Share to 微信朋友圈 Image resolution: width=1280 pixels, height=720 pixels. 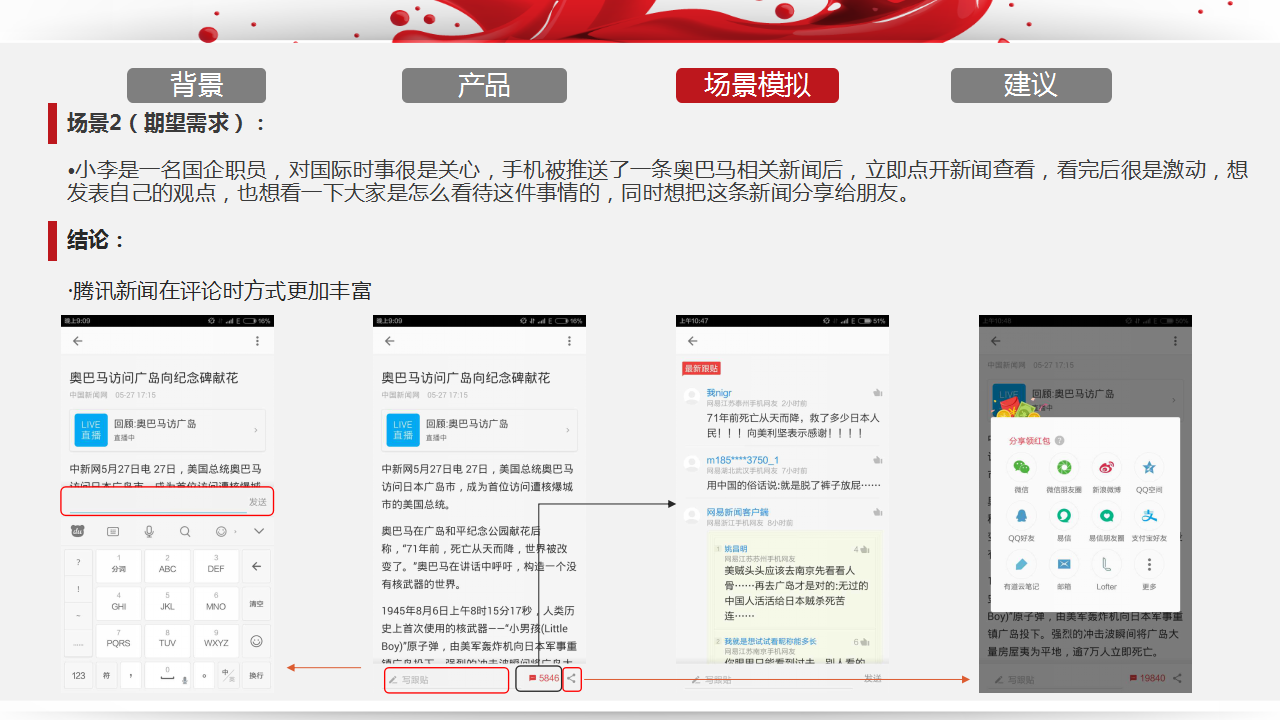pyautogui.click(x=1064, y=467)
